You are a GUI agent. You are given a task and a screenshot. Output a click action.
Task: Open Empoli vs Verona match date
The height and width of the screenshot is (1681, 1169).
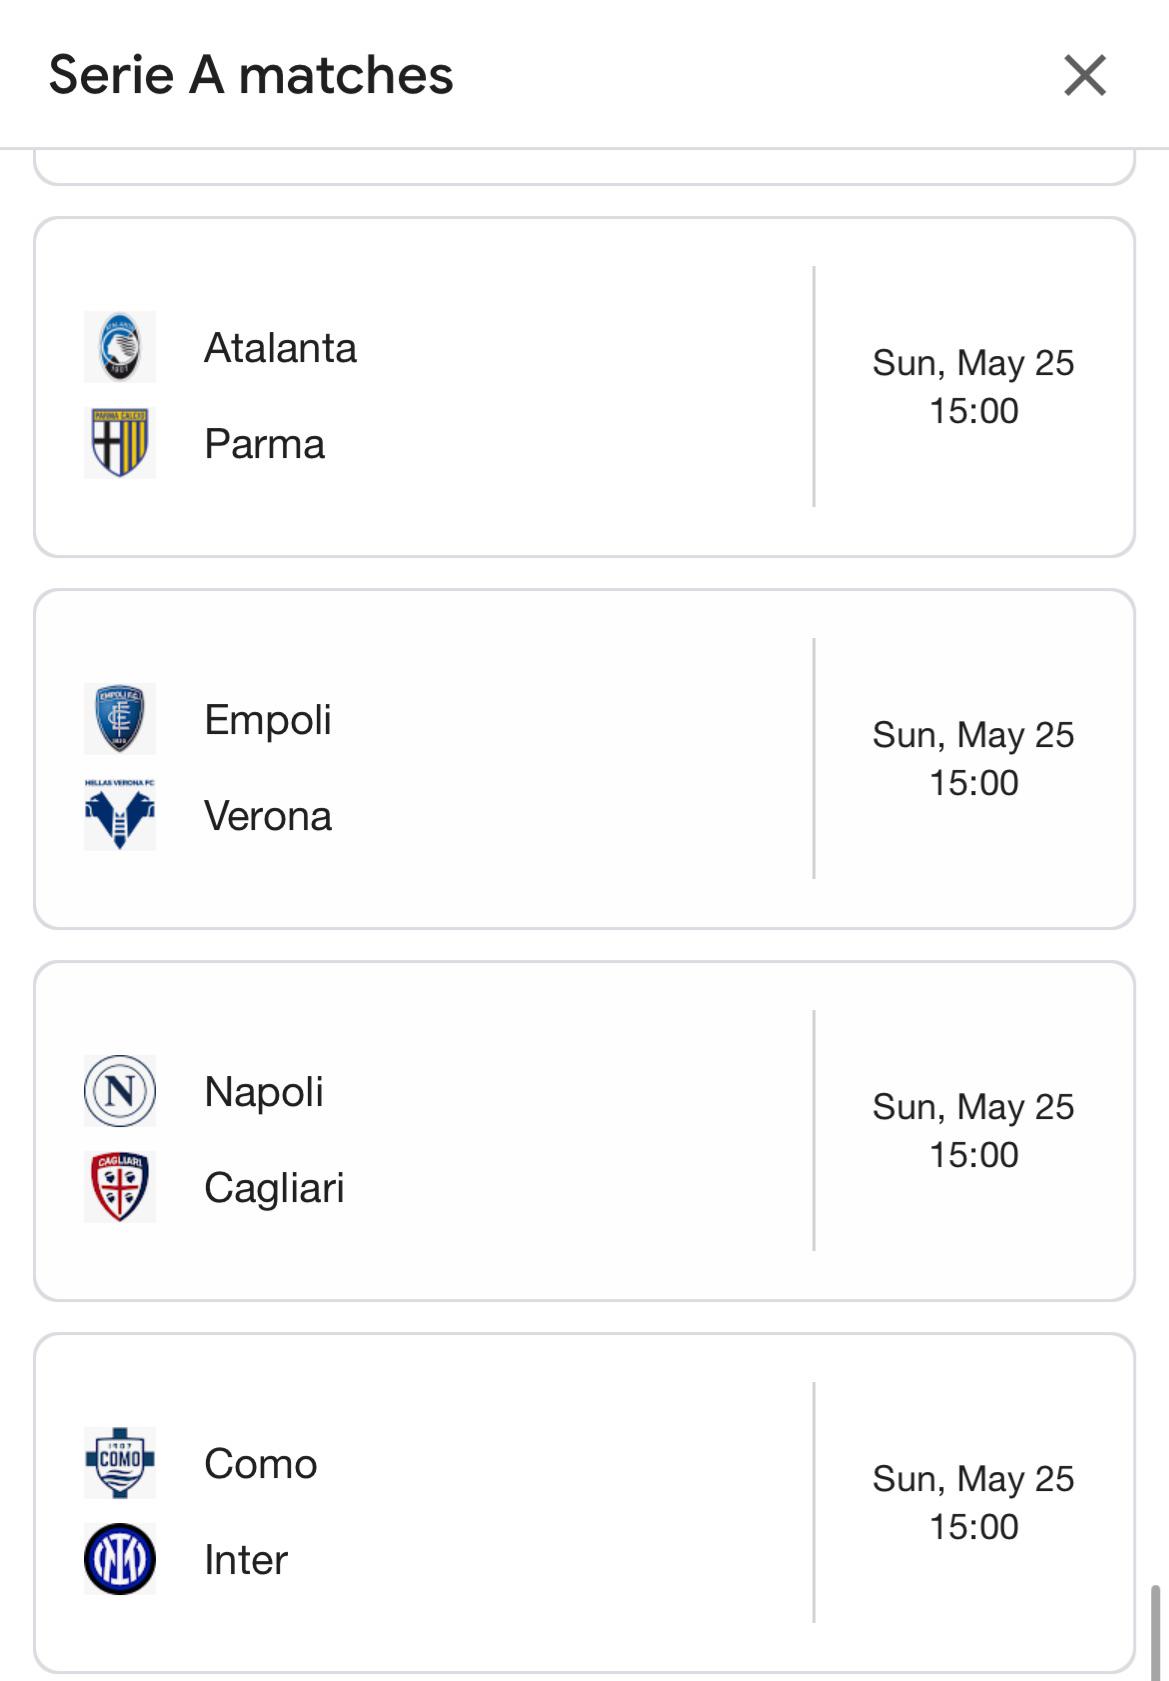click(973, 735)
